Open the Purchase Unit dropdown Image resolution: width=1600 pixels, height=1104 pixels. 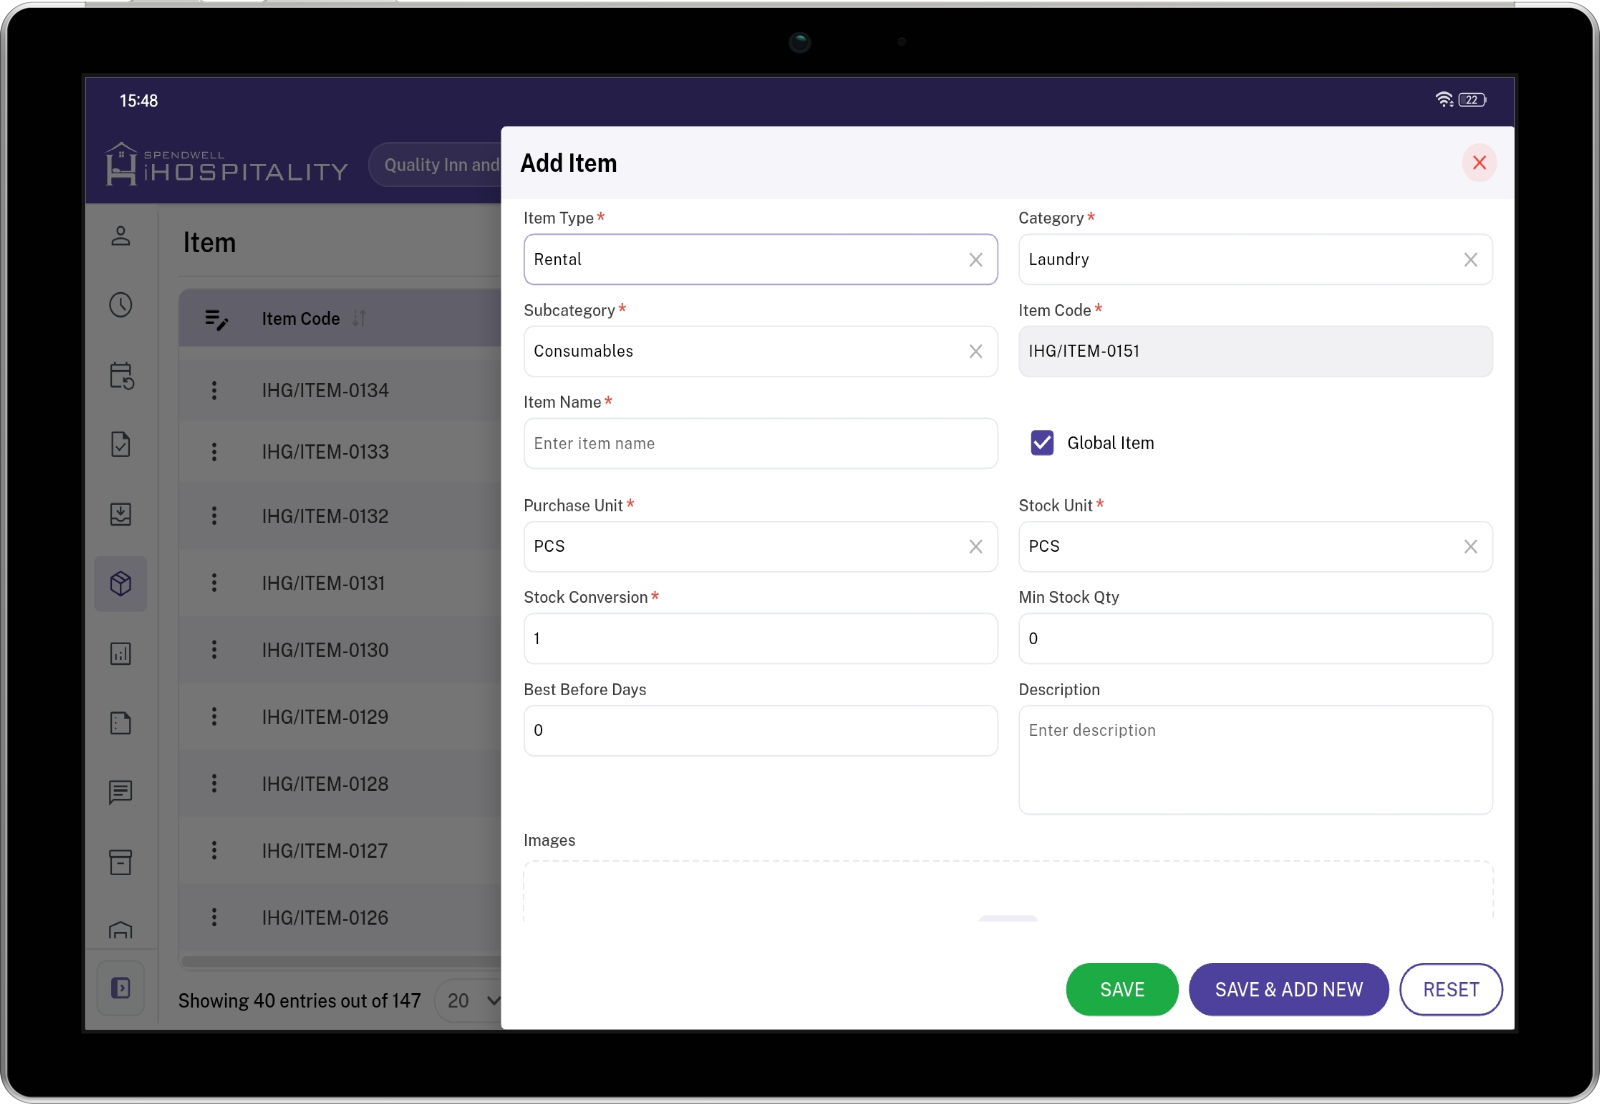(761, 547)
